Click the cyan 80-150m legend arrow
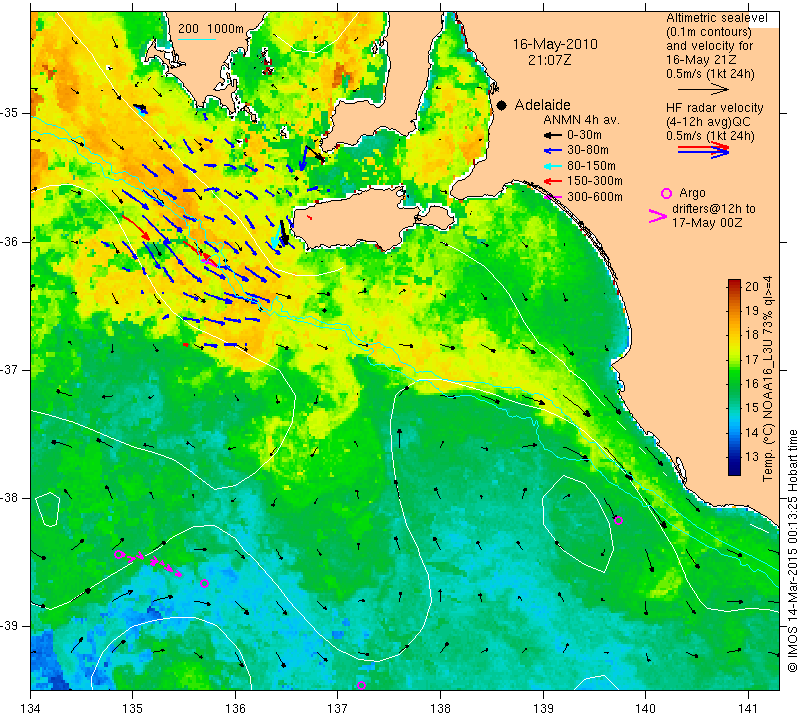 click(552, 166)
